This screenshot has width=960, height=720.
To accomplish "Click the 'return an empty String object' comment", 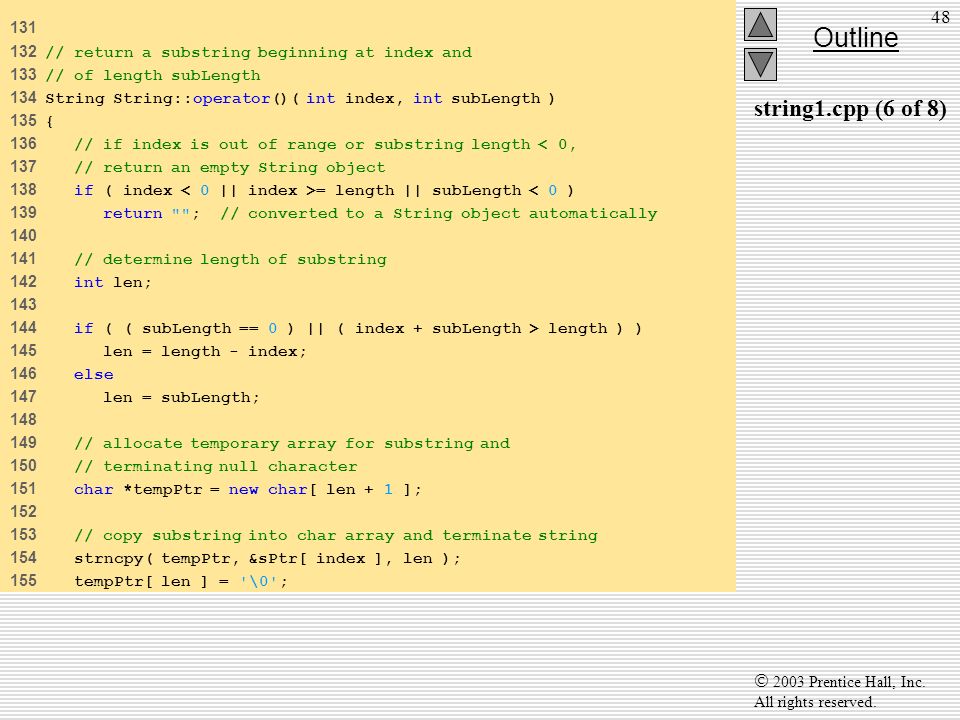I will pyautogui.click(x=230, y=168).
